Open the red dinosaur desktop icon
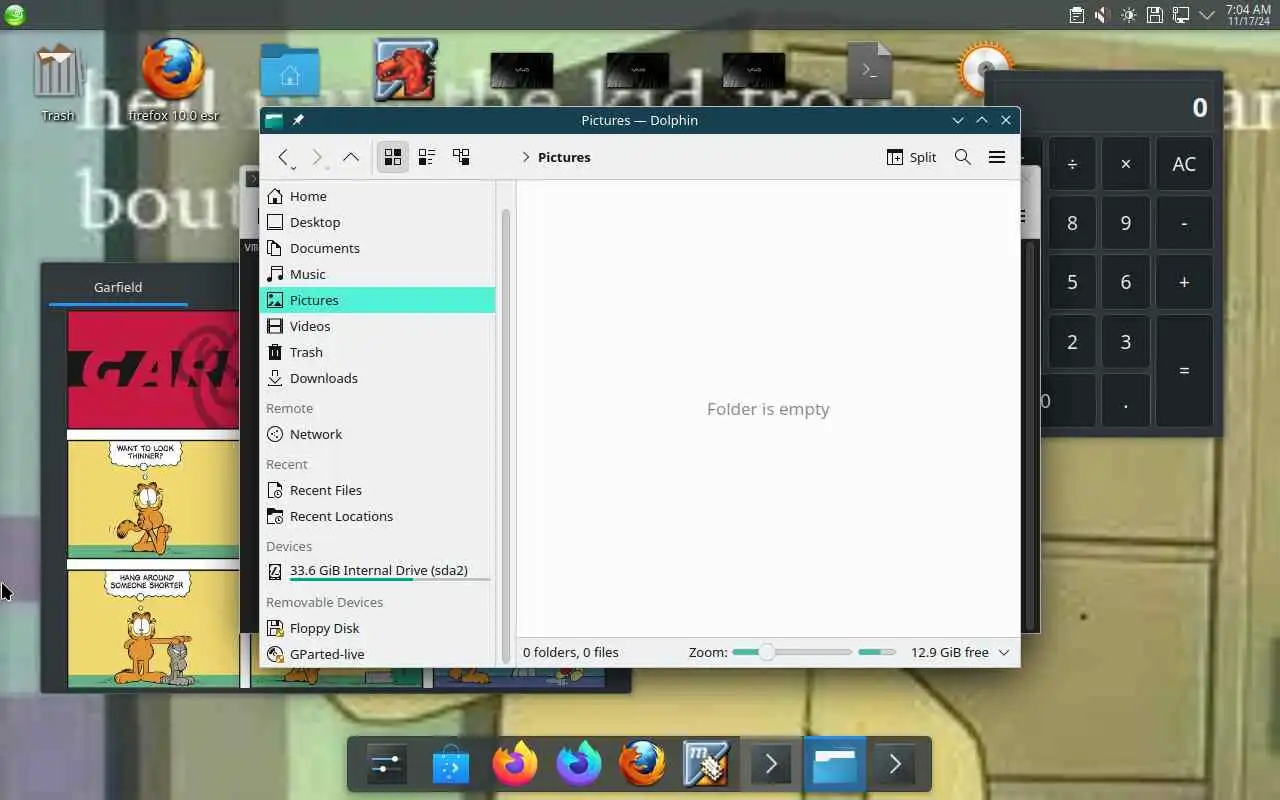1280x800 pixels. (x=406, y=70)
